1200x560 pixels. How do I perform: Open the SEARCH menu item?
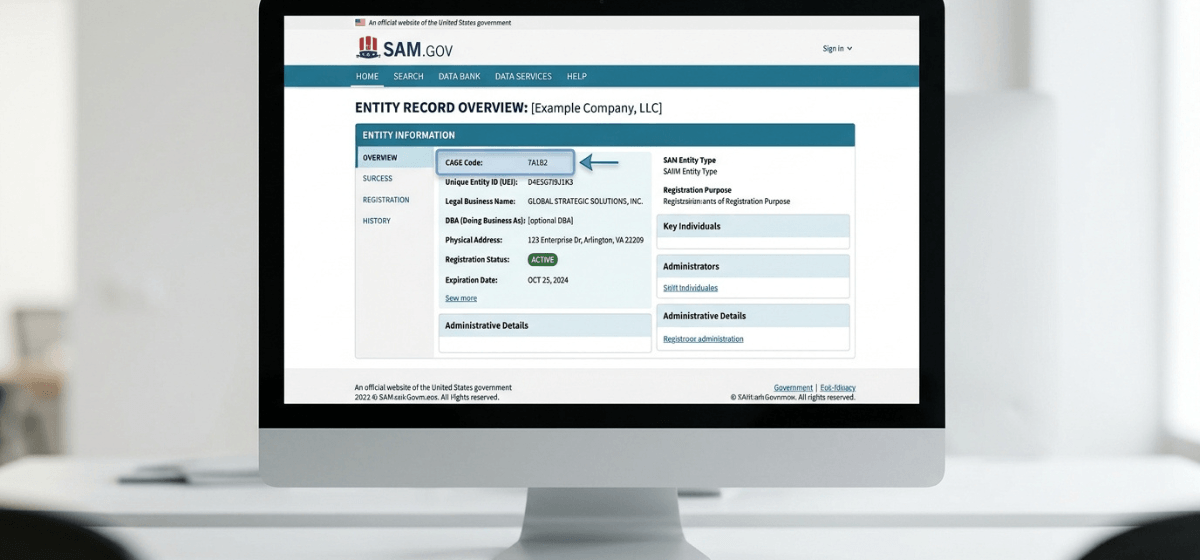pyautogui.click(x=408, y=76)
